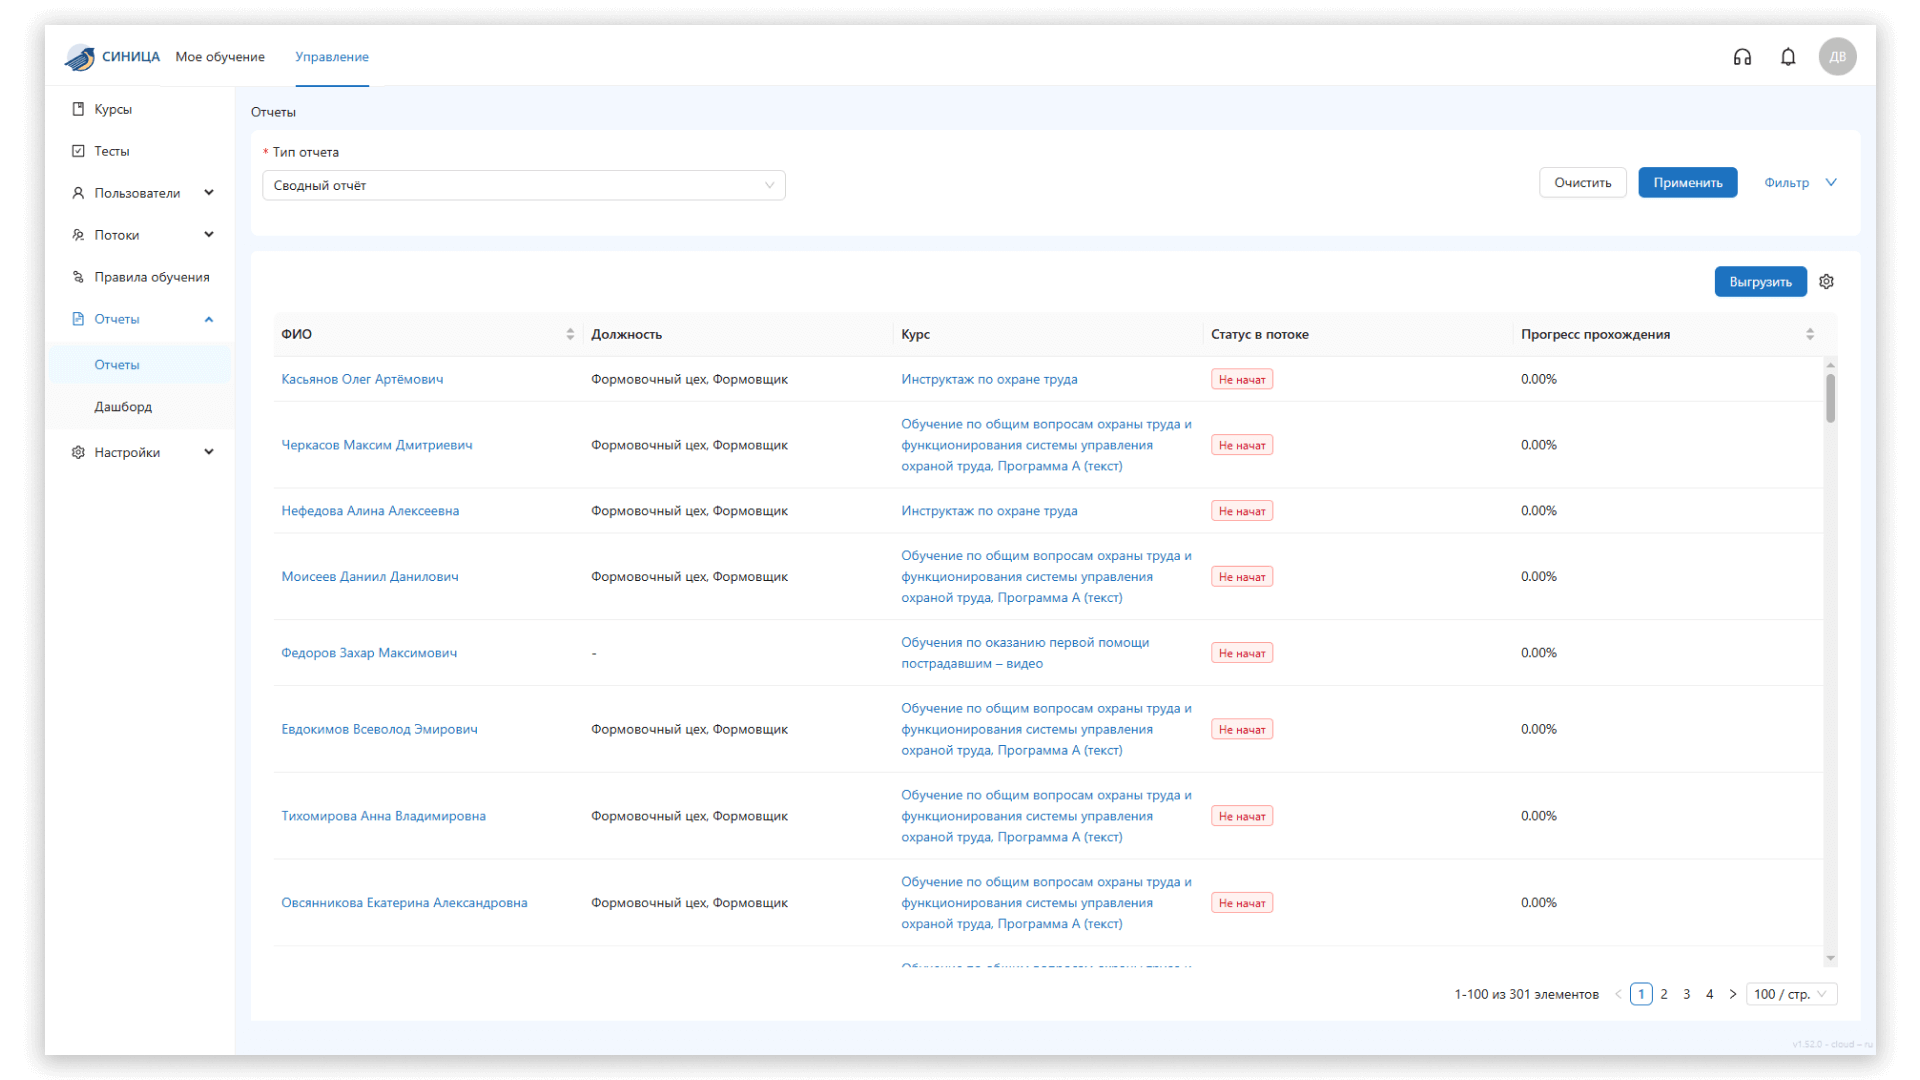Open Дашборд submenu item
1920x1080 pixels.
tap(123, 407)
